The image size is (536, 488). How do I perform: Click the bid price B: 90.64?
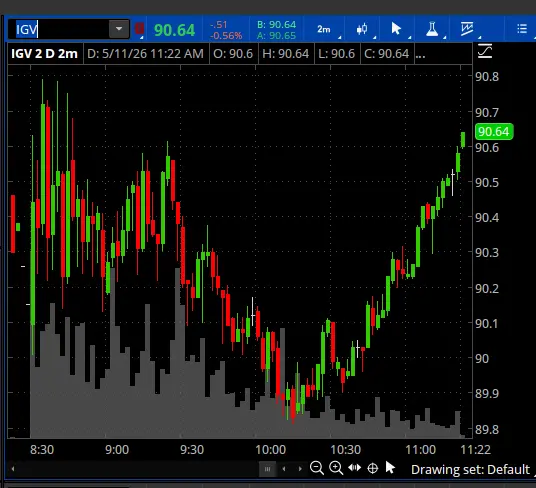[x=276, y=25]
